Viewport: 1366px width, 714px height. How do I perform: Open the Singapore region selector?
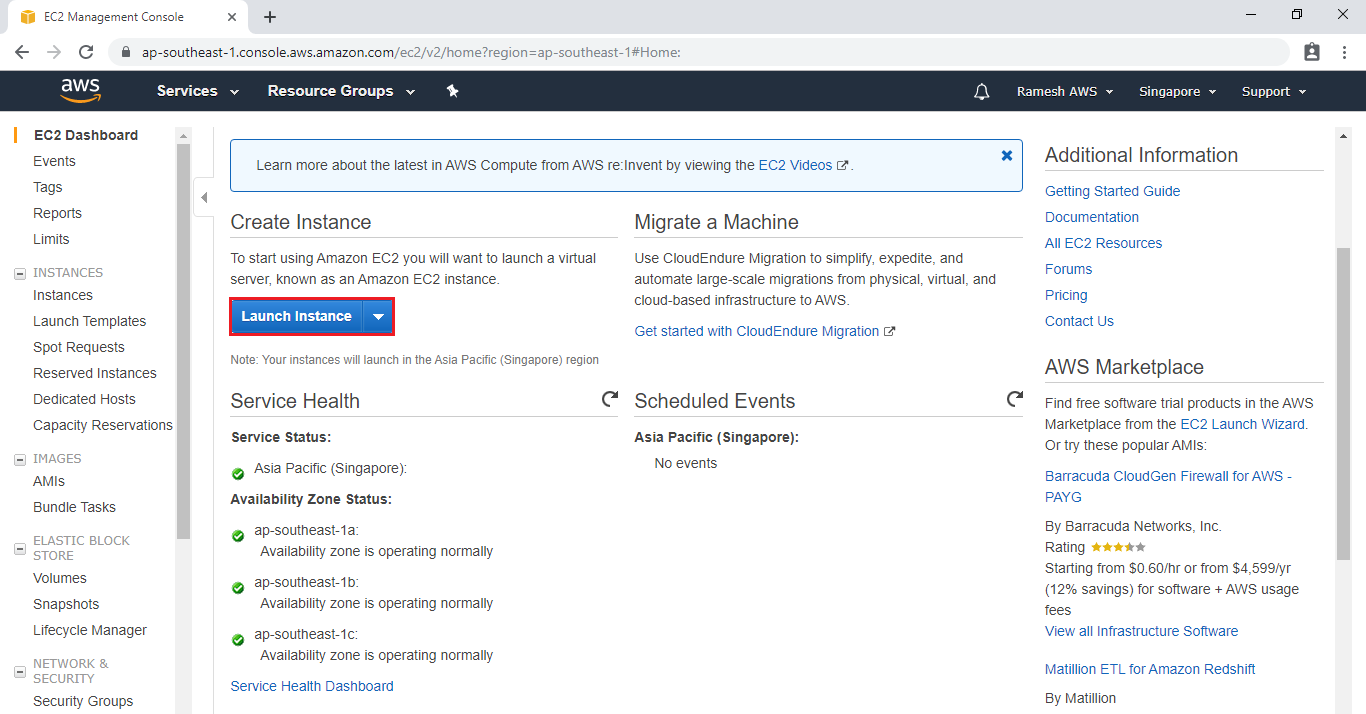coord(1177,91)
